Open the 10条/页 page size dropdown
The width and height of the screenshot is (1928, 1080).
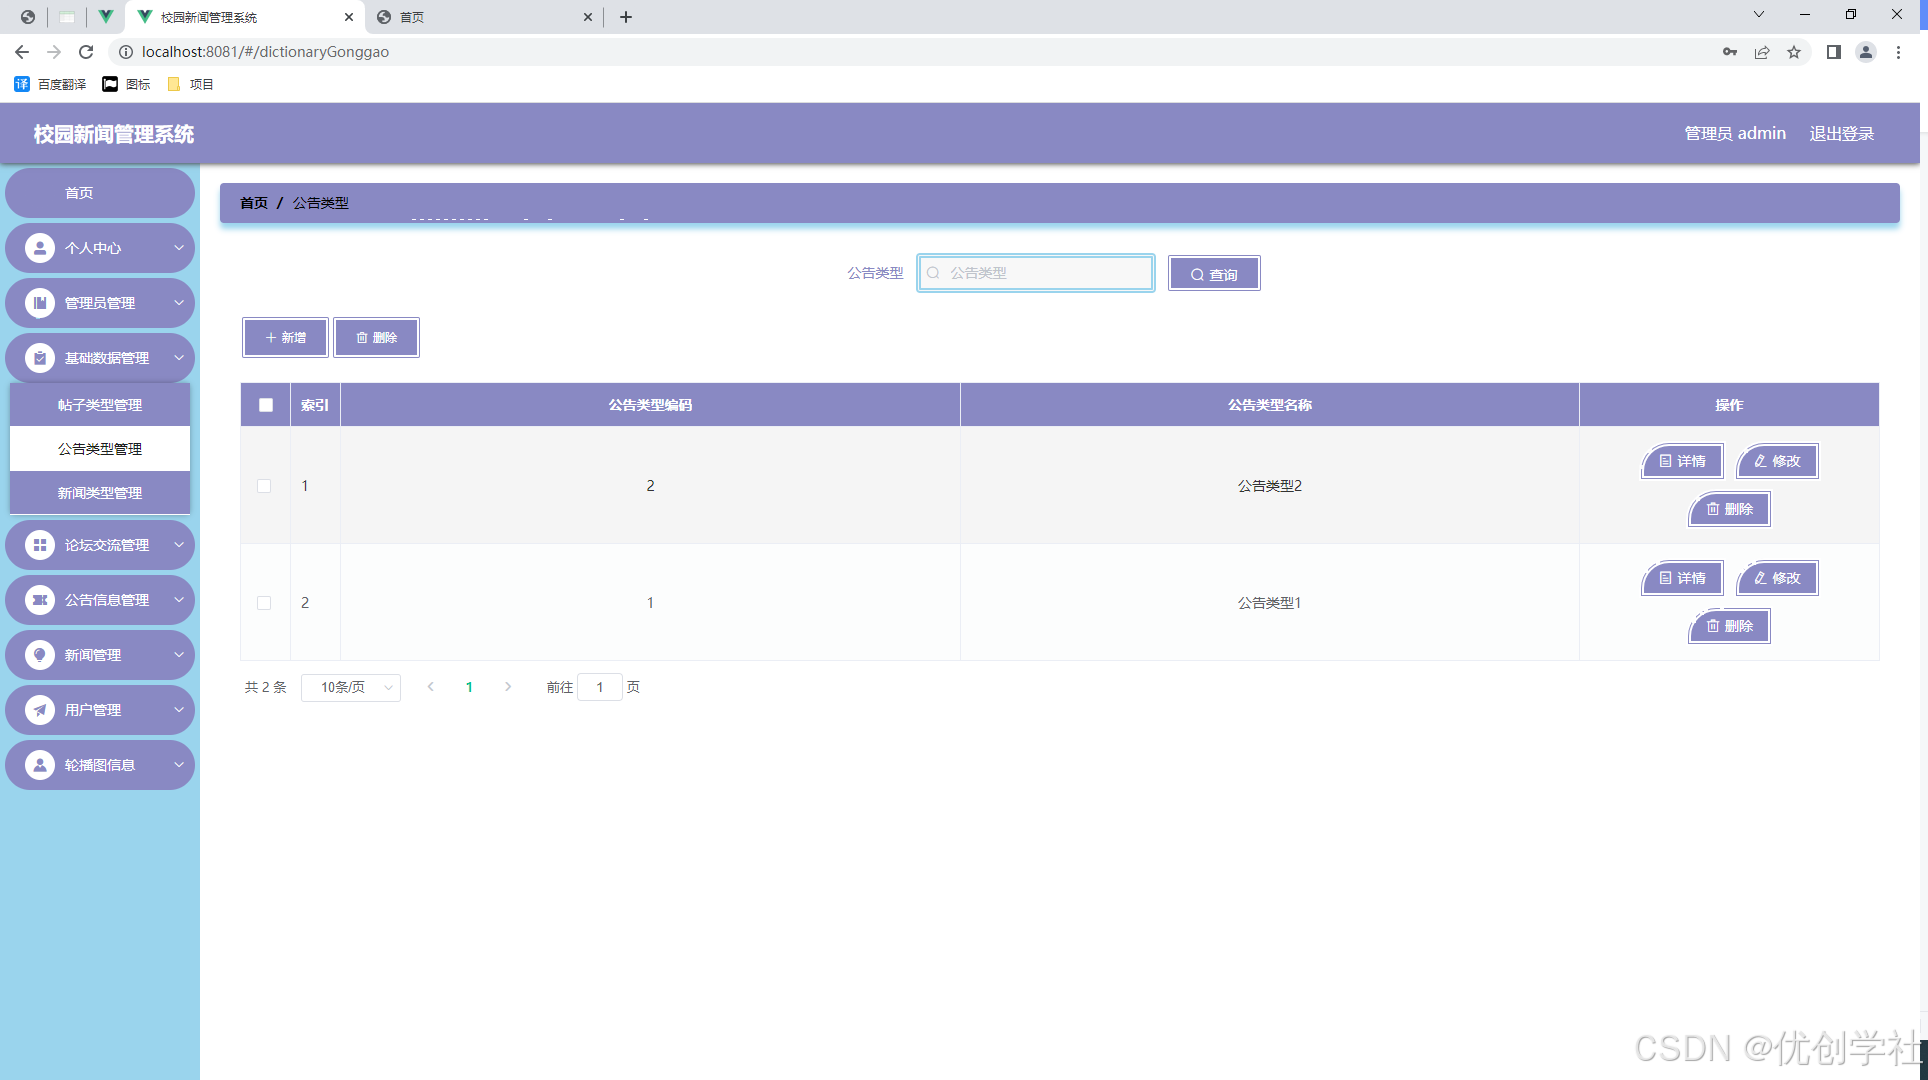(x=351, y=687)
